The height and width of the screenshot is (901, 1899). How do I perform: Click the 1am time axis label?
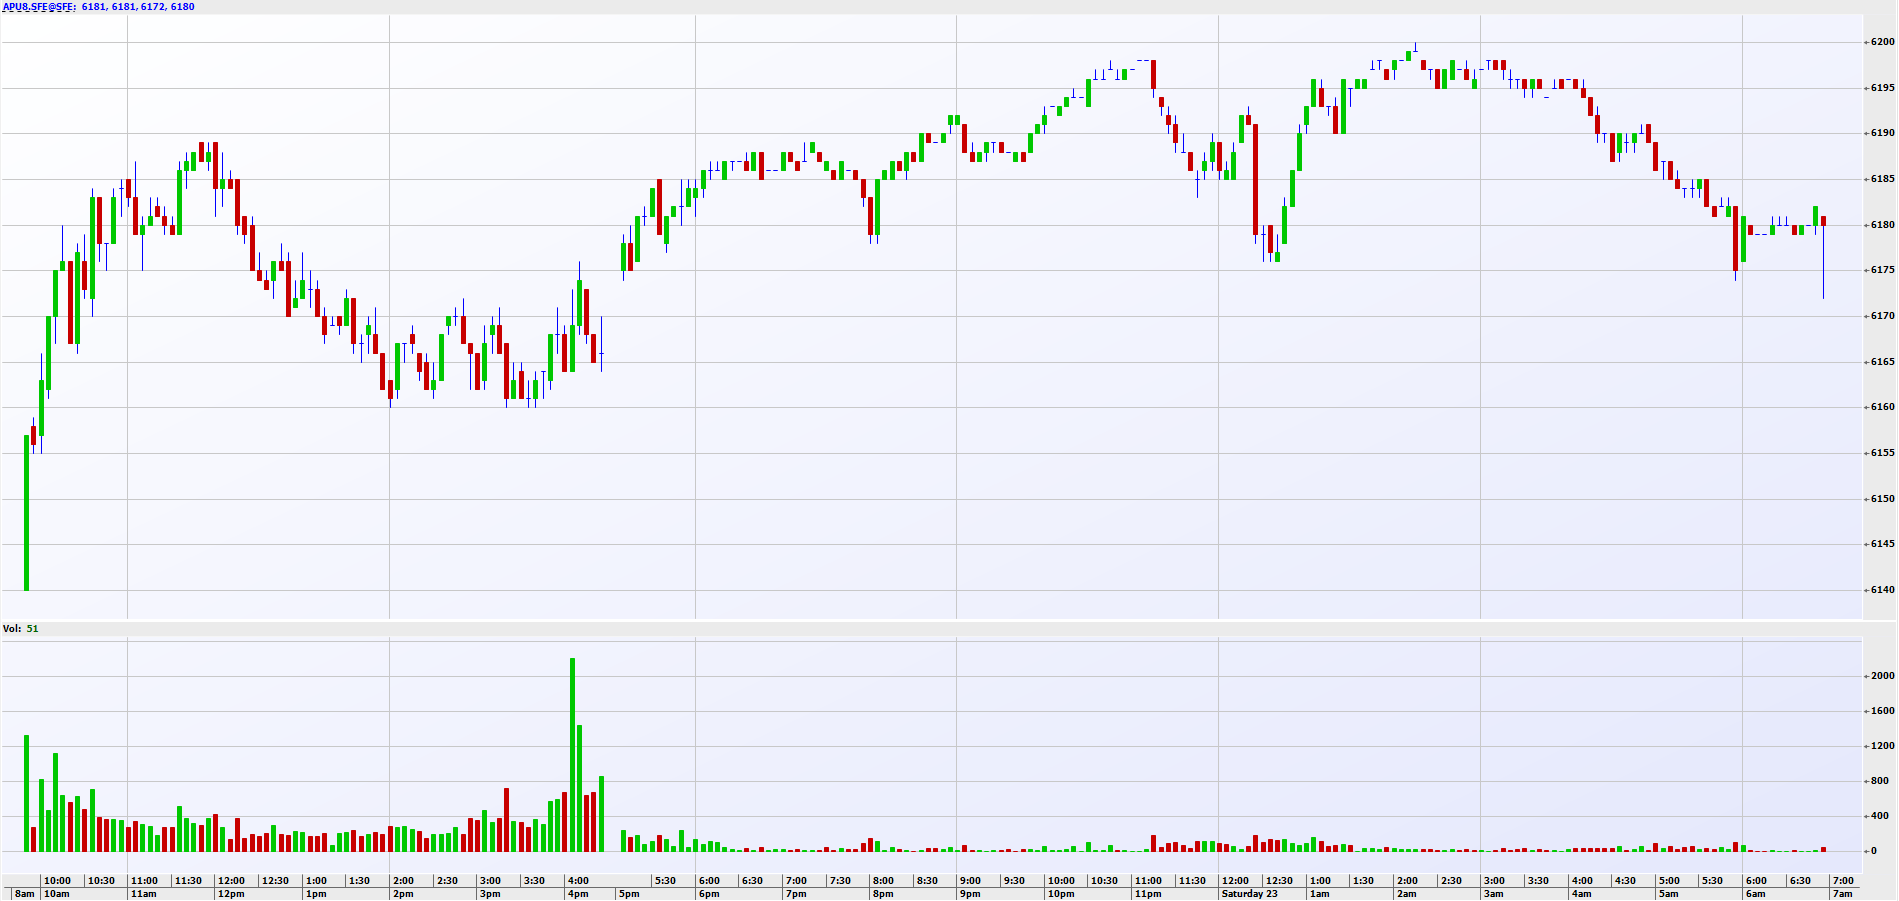pyautogui.click(x=1320, y=894)
